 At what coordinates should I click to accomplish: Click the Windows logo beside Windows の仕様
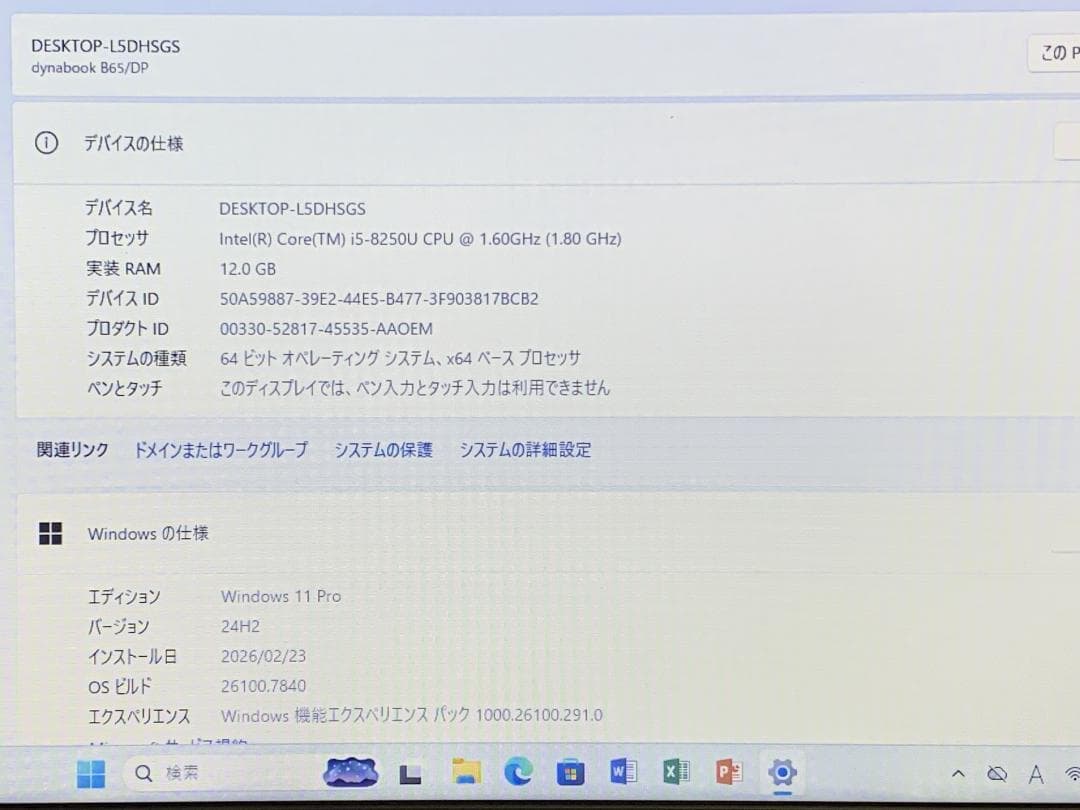tap(50, 533)
